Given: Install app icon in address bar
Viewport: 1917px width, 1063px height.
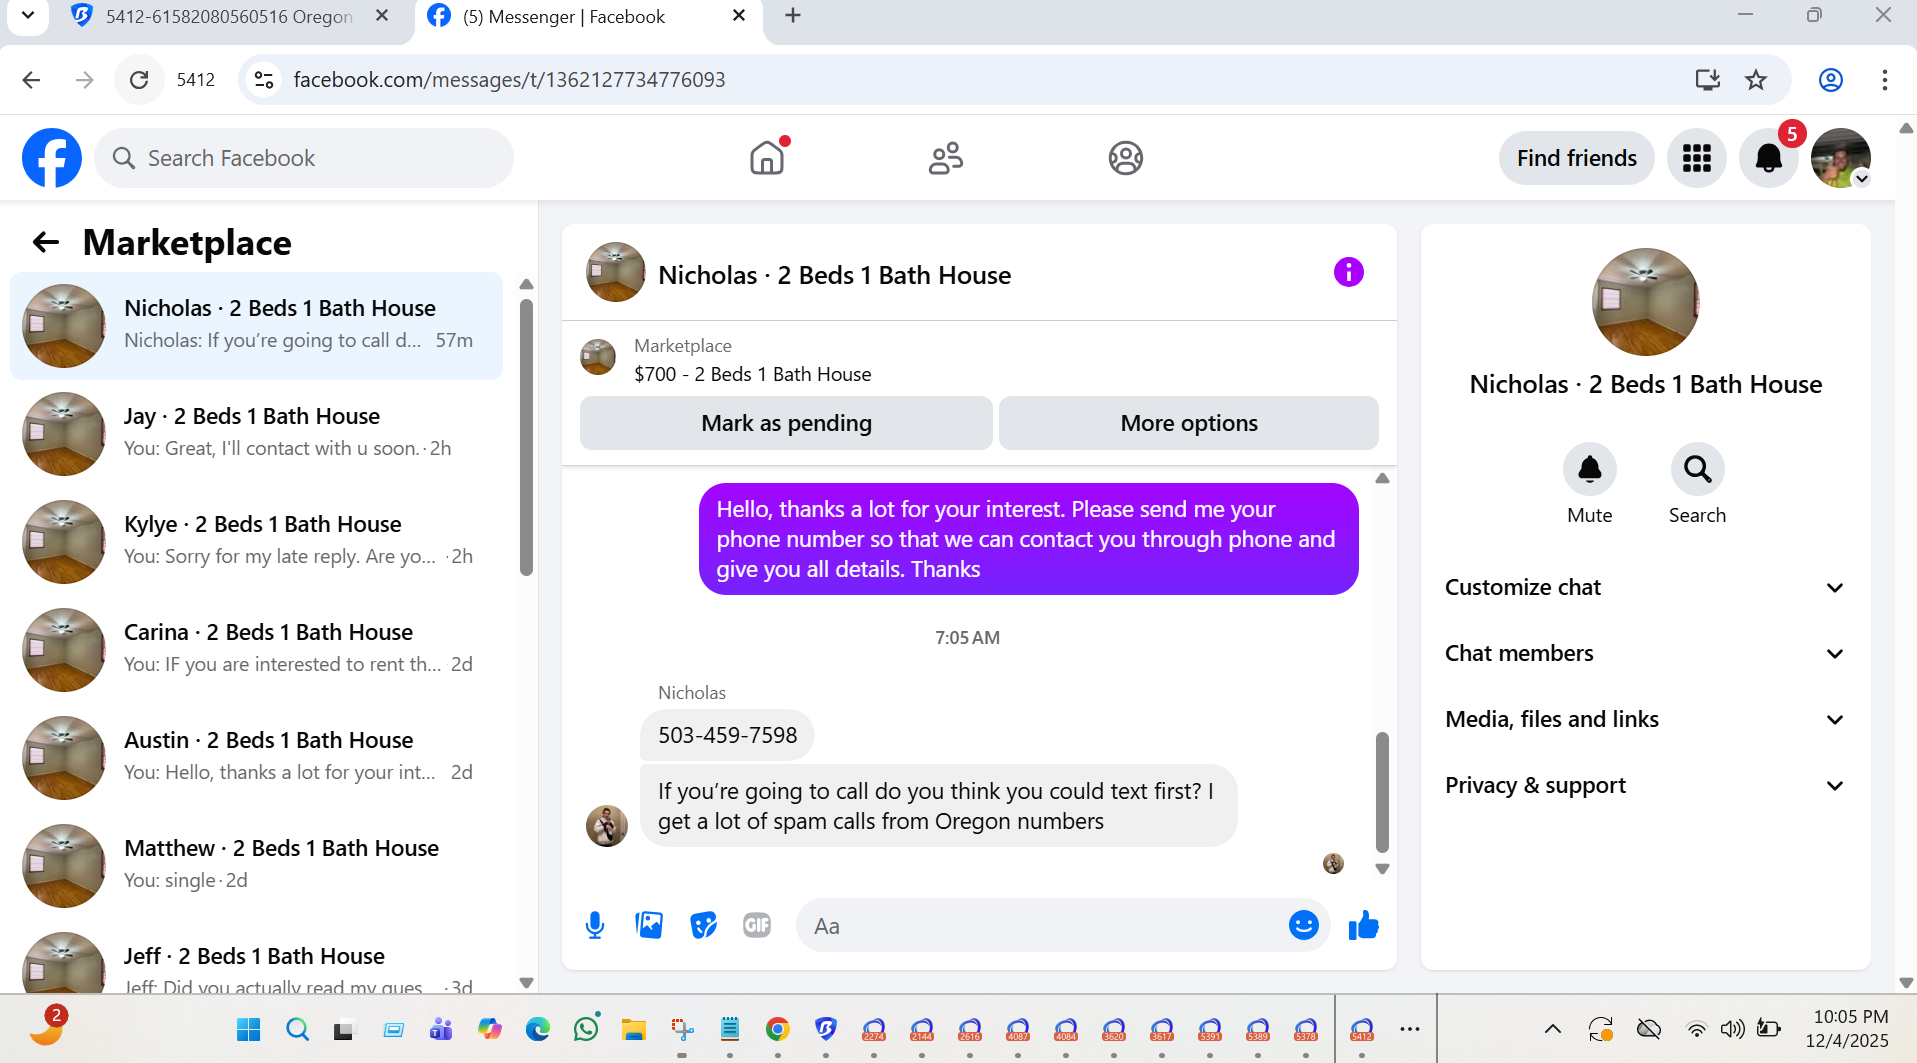Looking at the screenshot, I should click(1707, 80).
